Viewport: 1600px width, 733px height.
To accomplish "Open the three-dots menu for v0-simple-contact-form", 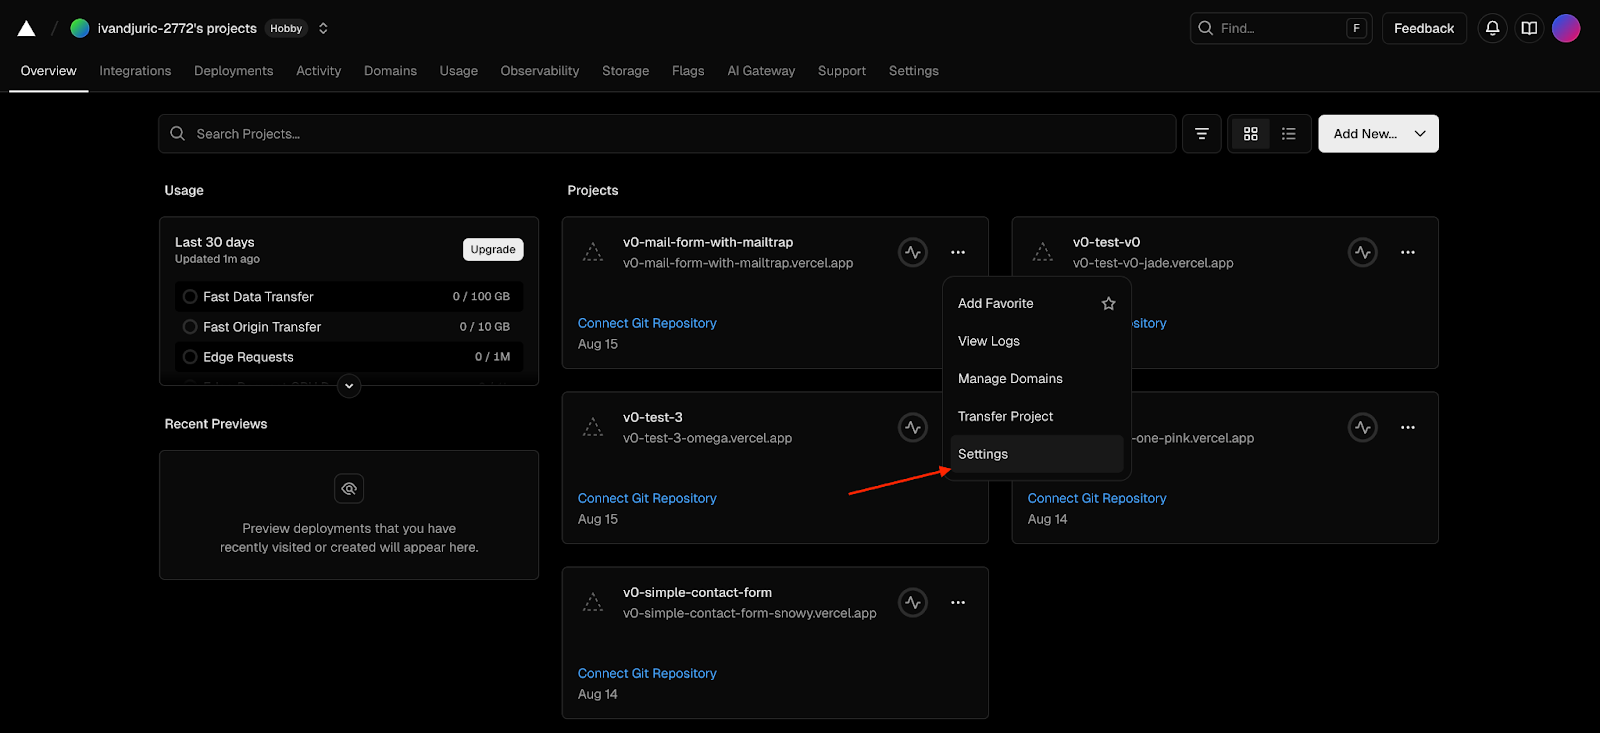I will pyautogui.click(x=958, y=603).
